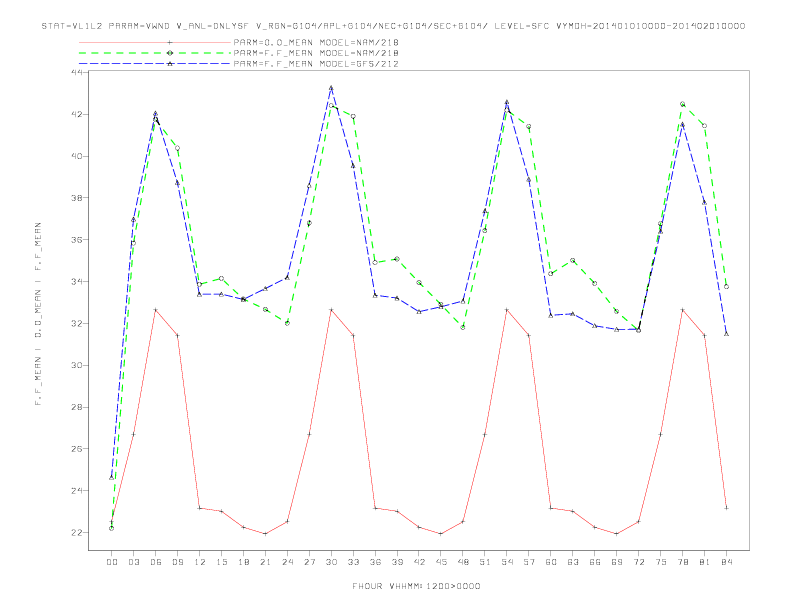Click x-axis tick label 18
Viewport: 792px width, 612px height.
click(x=243, y=562)
